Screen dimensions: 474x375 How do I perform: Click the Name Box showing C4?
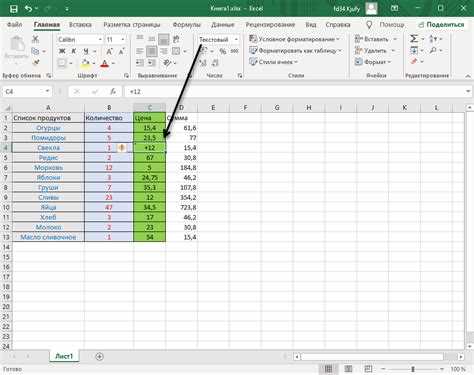(27, 91)
